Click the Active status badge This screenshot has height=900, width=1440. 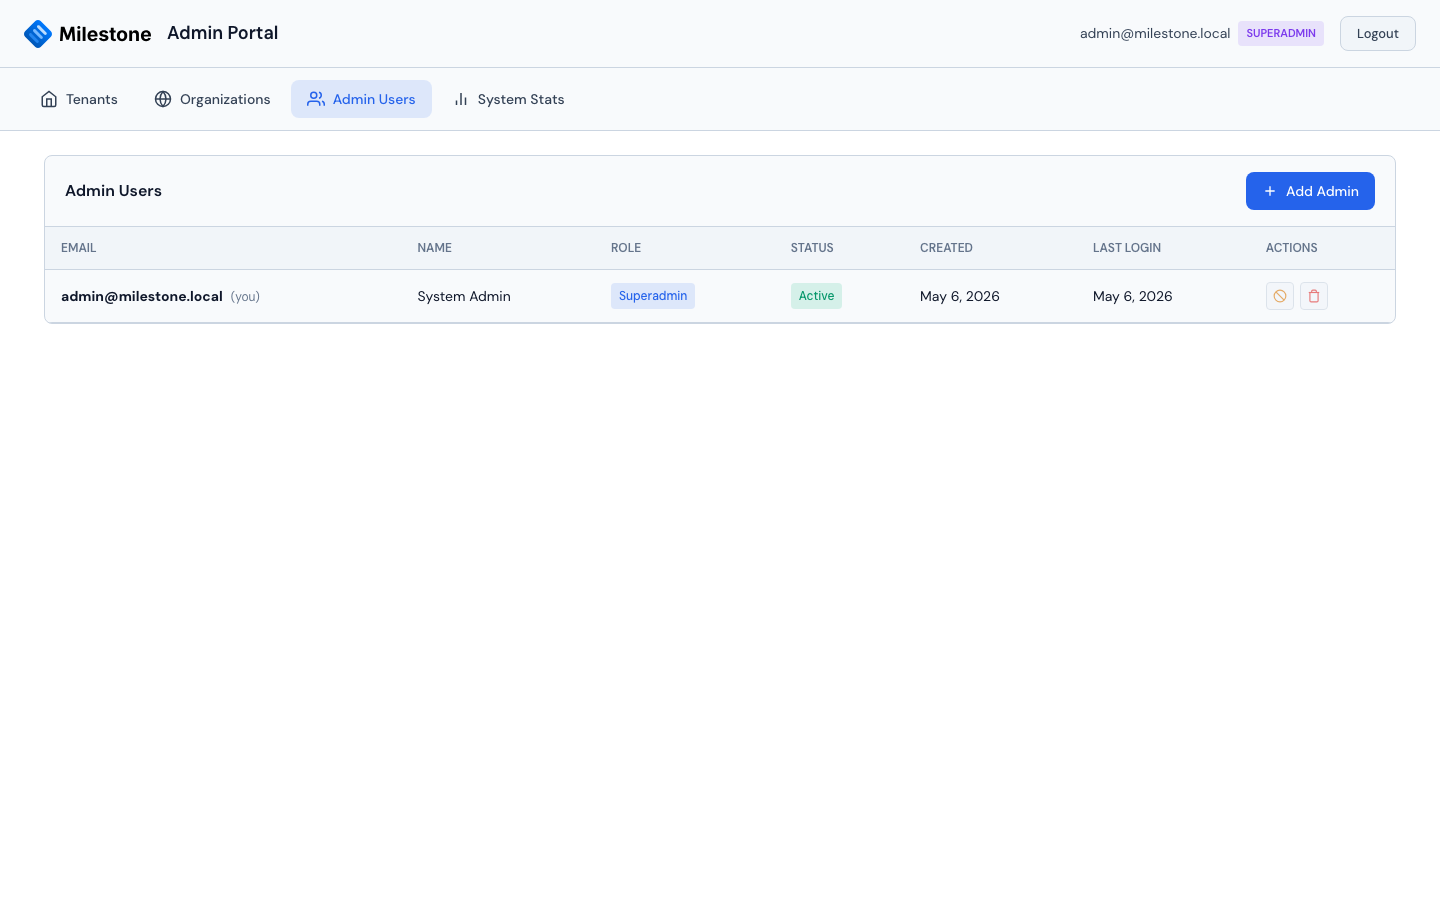[816, 296]
